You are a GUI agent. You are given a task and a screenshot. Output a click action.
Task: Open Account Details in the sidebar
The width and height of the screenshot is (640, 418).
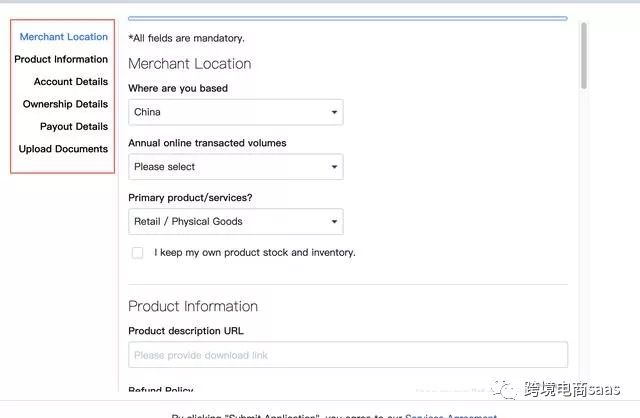tap(70, 82)
